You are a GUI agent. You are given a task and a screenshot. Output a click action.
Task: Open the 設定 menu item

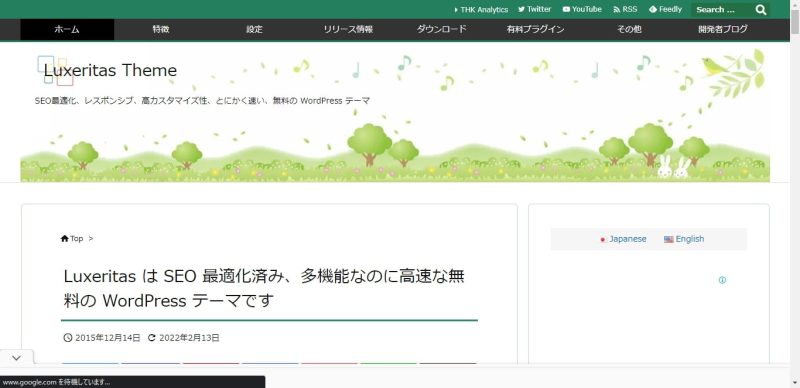pos(255,30)
